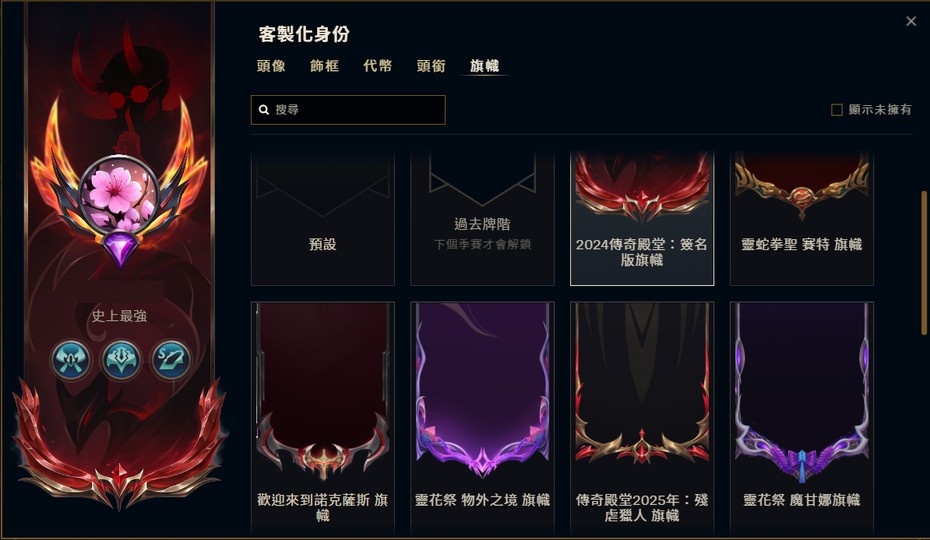Select the middle token badge icon
Viewport: 930px width, 540px height.
click(121, 360)
